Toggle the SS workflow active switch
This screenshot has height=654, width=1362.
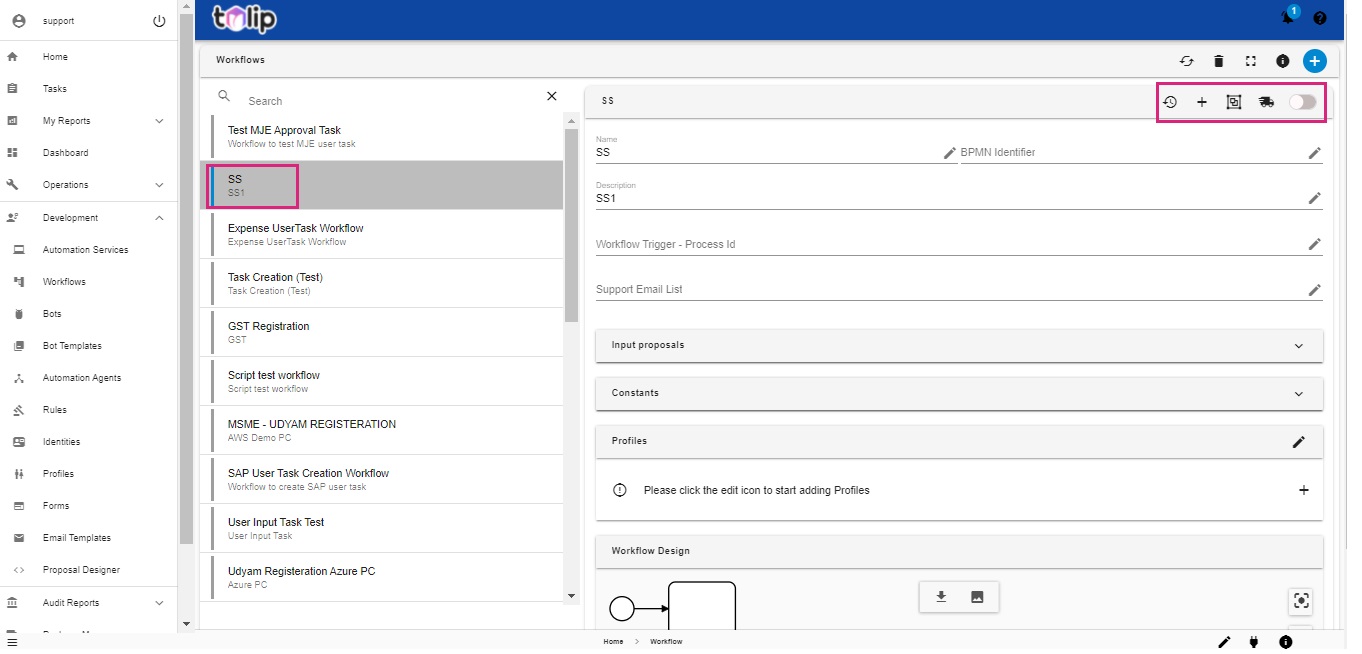pos(1303,102)
